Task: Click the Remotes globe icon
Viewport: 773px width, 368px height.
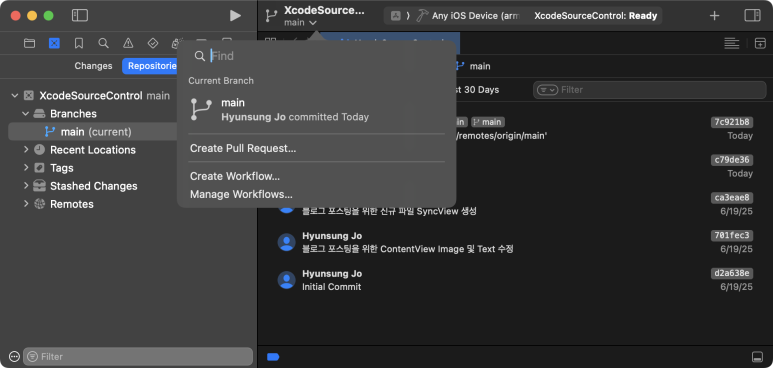Action: 39,204
